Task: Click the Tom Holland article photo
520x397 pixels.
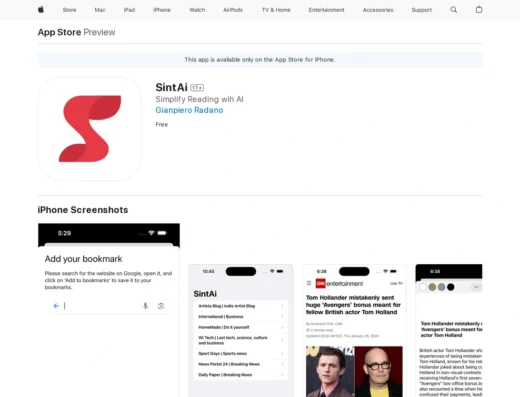Action: [354, 371]
